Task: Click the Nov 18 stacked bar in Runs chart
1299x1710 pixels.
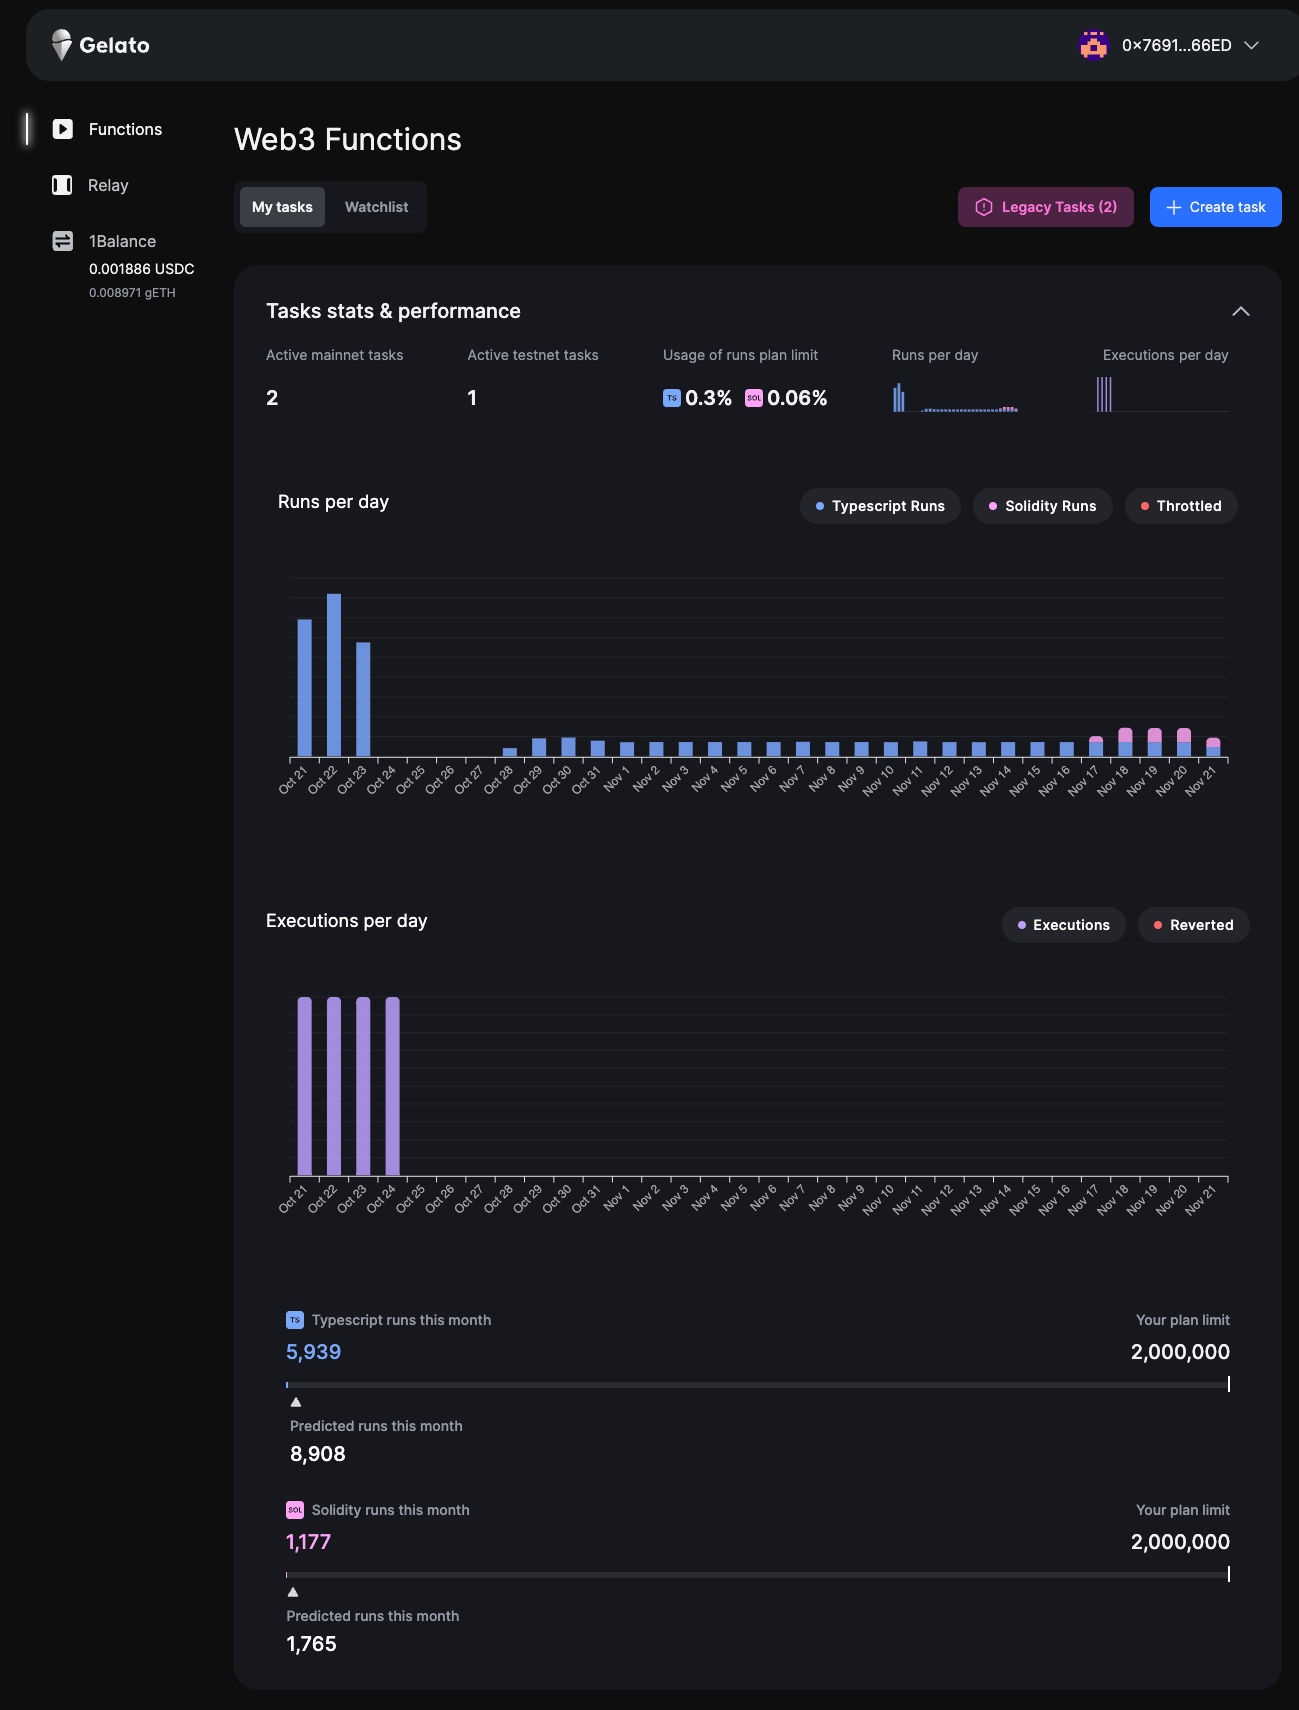Action: tap(1125, 742)
